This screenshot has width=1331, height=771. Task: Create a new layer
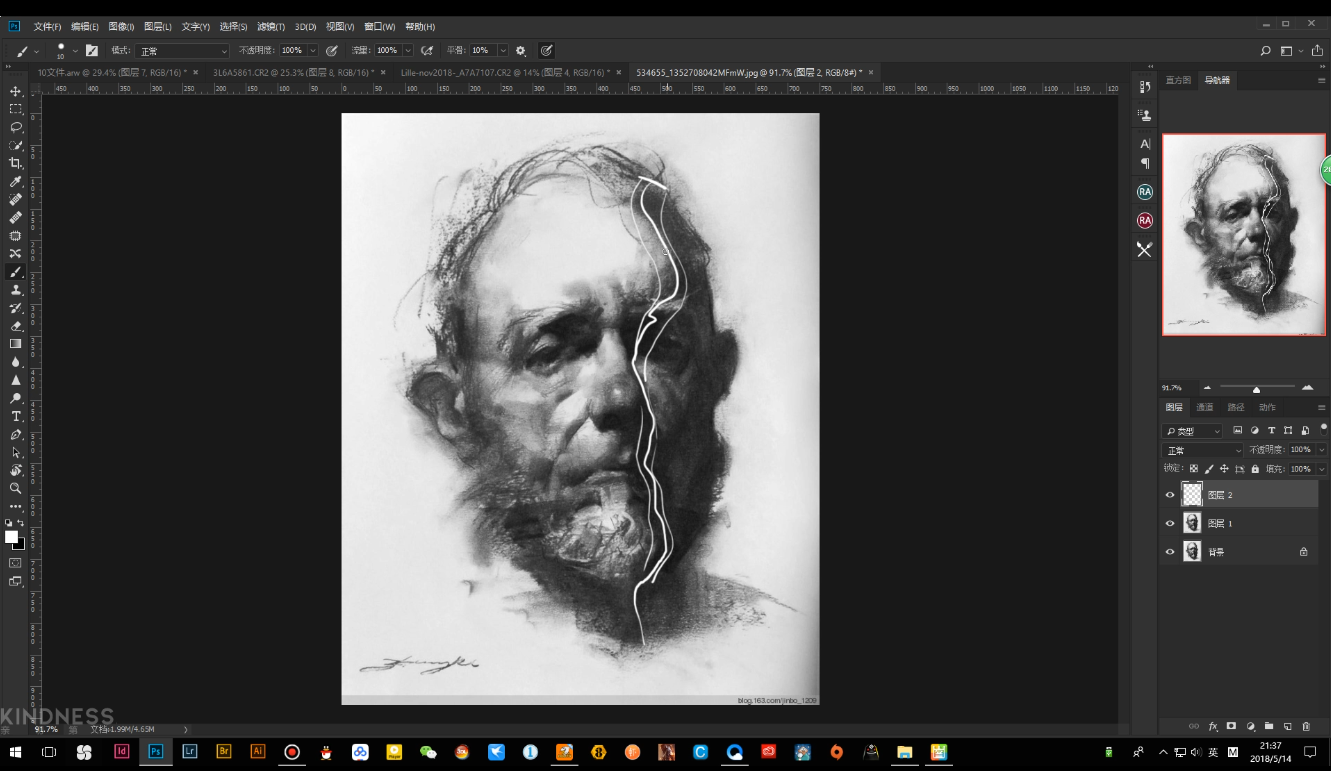pyautogui.click(x=1288, y=726)
